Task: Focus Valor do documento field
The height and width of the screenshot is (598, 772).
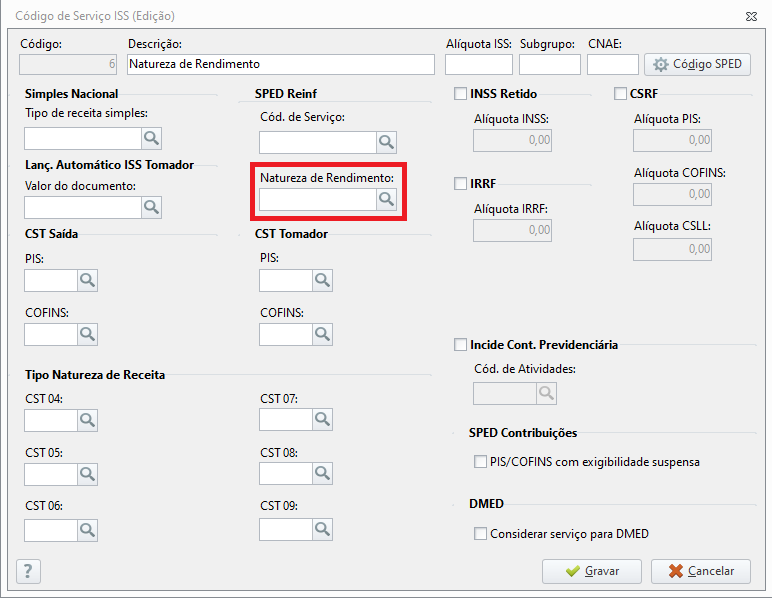Action: [83, 208]
